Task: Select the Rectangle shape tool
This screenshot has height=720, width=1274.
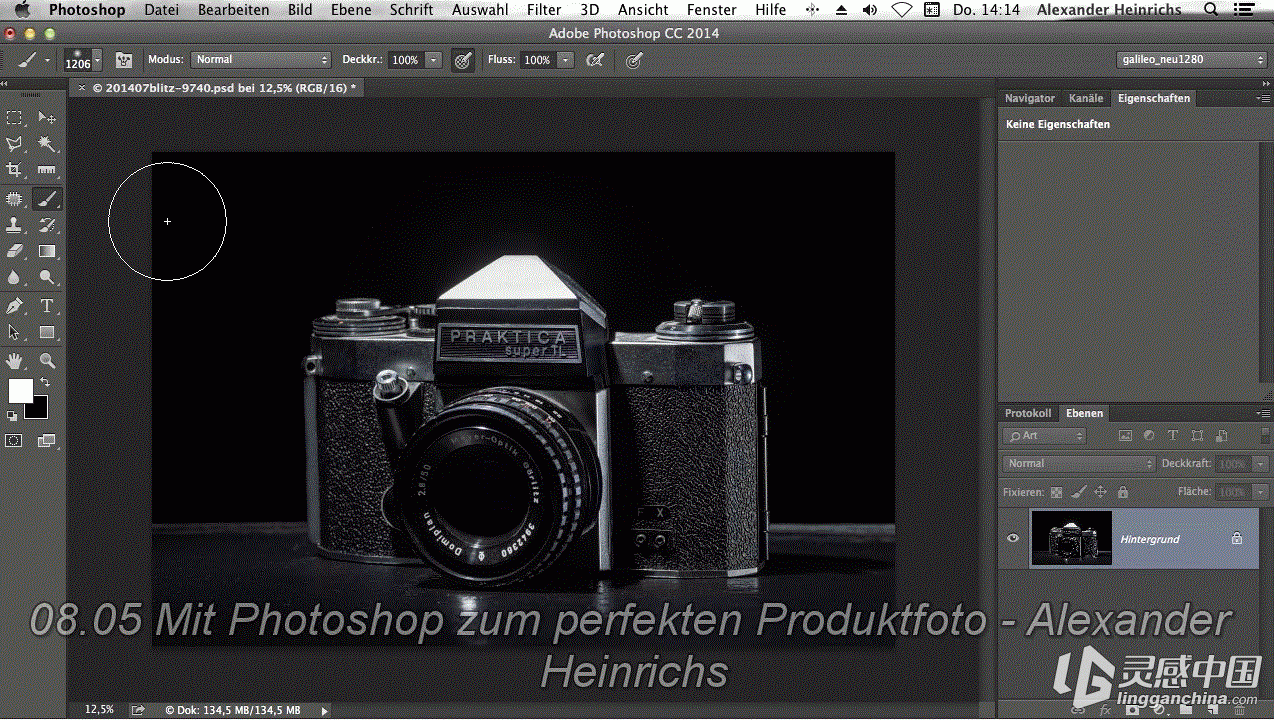Action: (47, 332)
